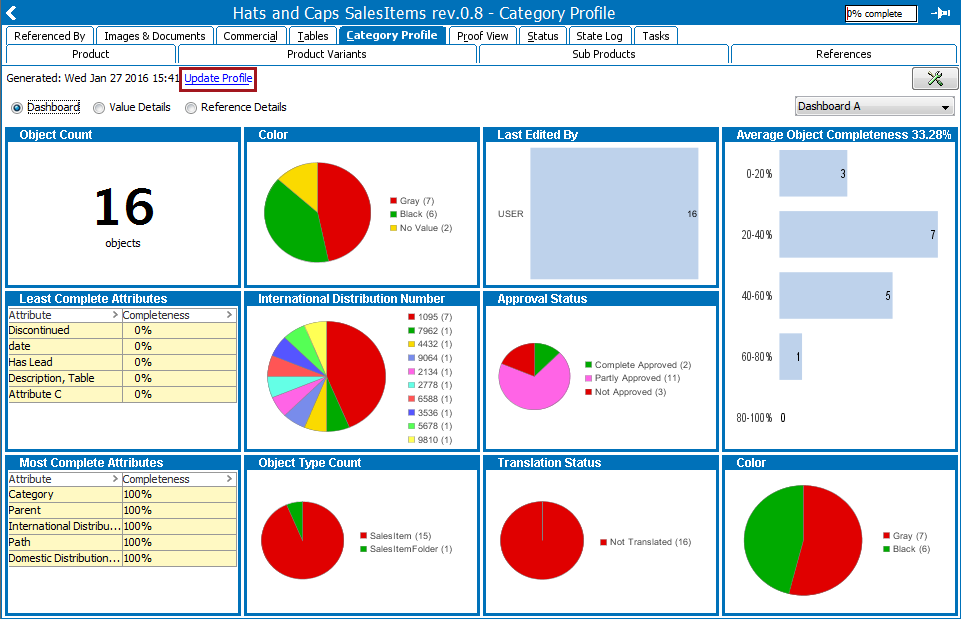The width and height of the screenshot is (961, 619).
Task: Click the percent complete input field
Action: pos(880,14)
